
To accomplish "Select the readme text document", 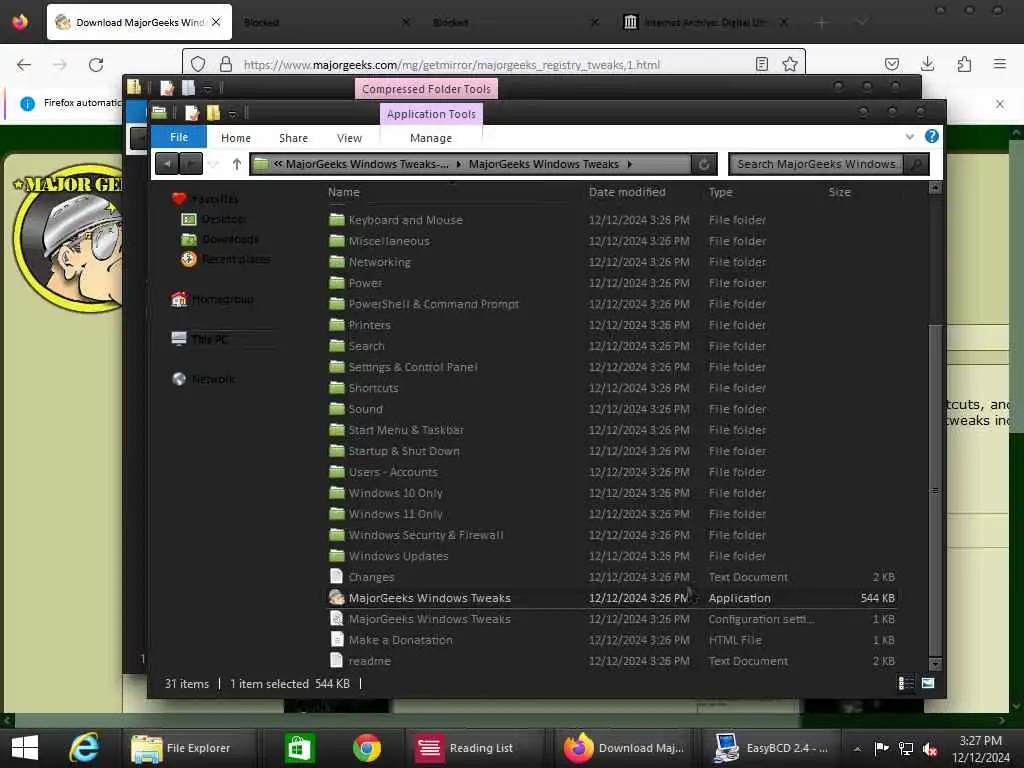I will coord(369,661).
